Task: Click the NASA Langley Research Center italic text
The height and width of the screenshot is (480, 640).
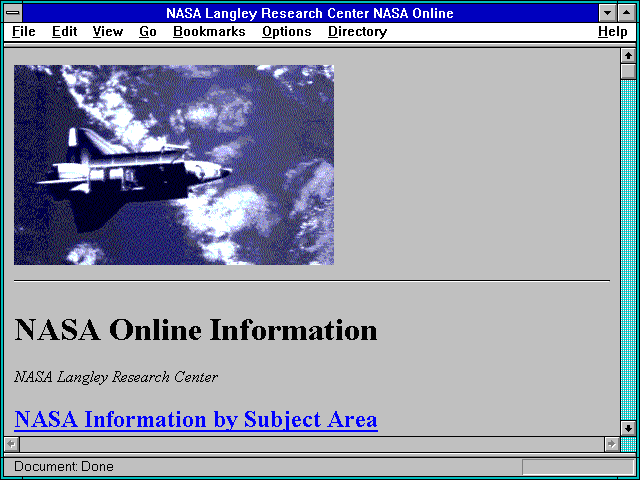Action: pos(116,377)
